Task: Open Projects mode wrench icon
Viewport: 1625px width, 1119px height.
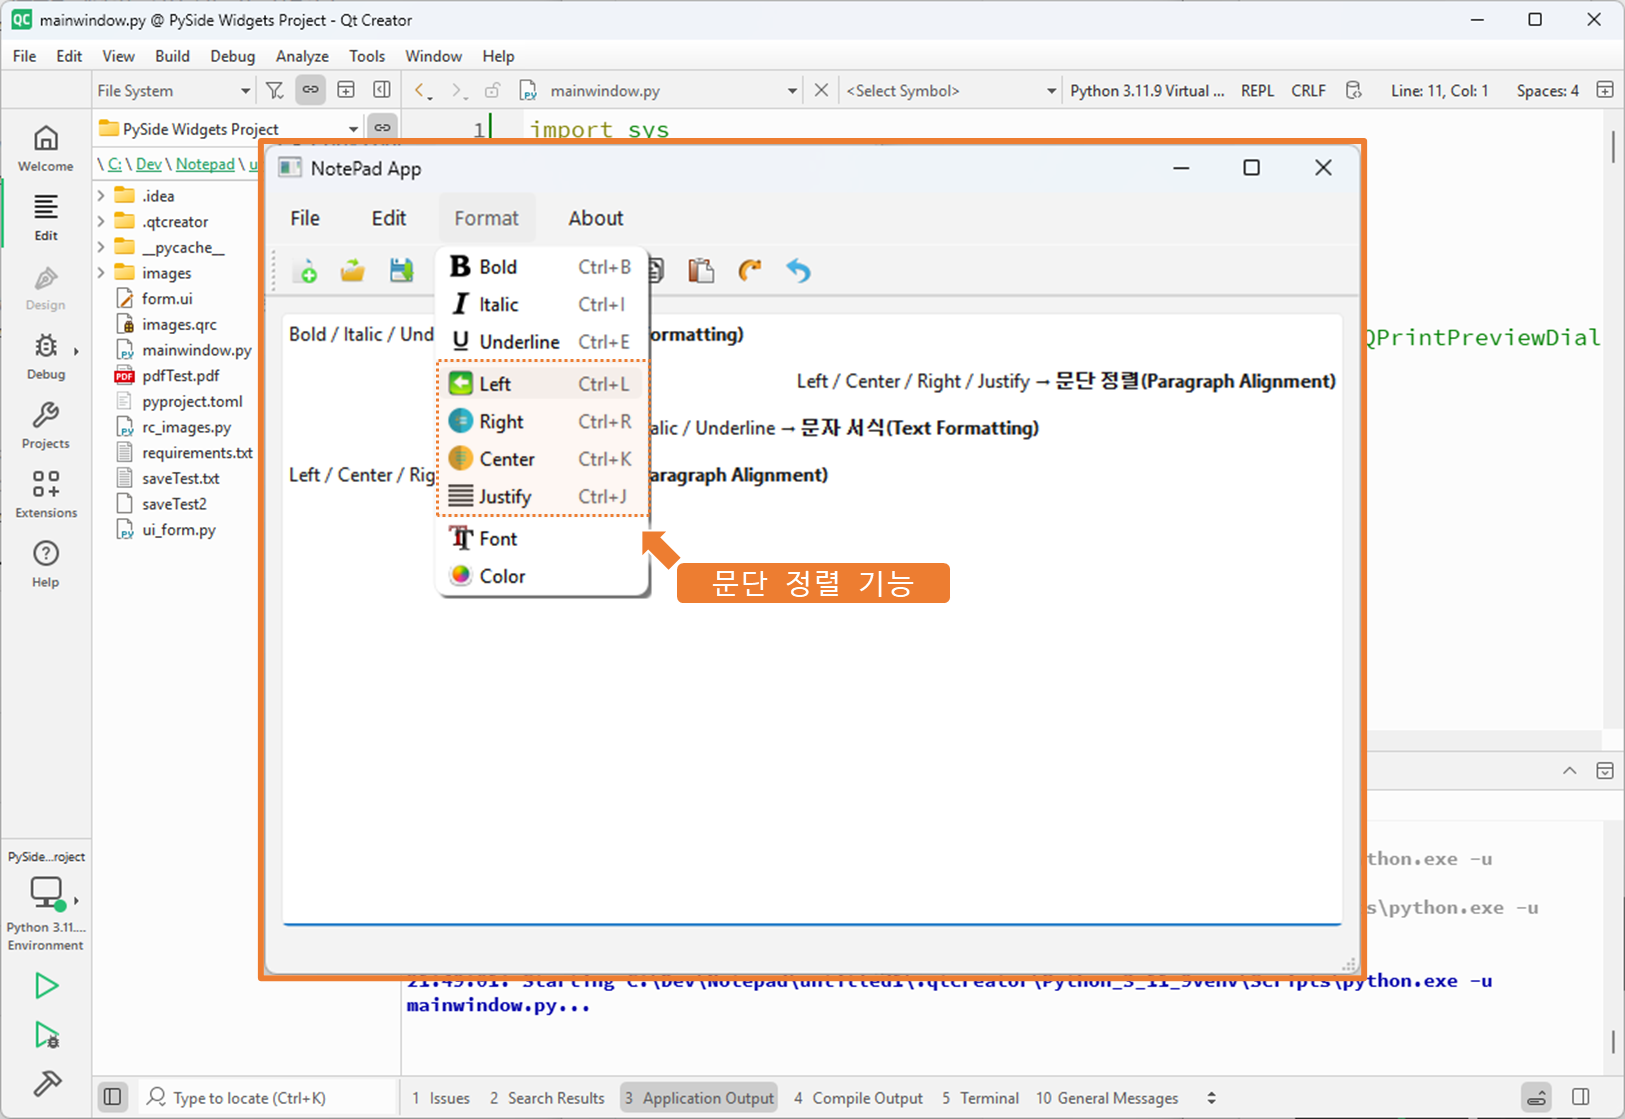Action: [x=46, y=425]
